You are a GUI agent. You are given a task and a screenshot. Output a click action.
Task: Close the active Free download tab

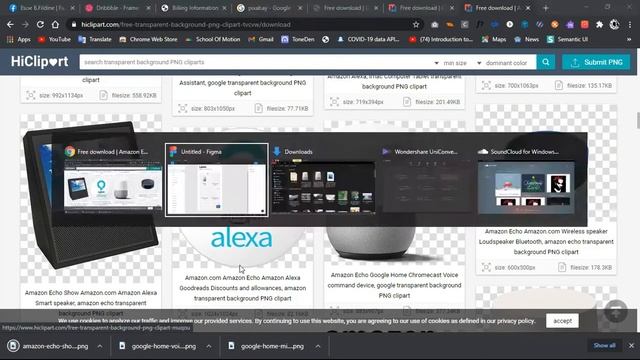coord(528,8)
